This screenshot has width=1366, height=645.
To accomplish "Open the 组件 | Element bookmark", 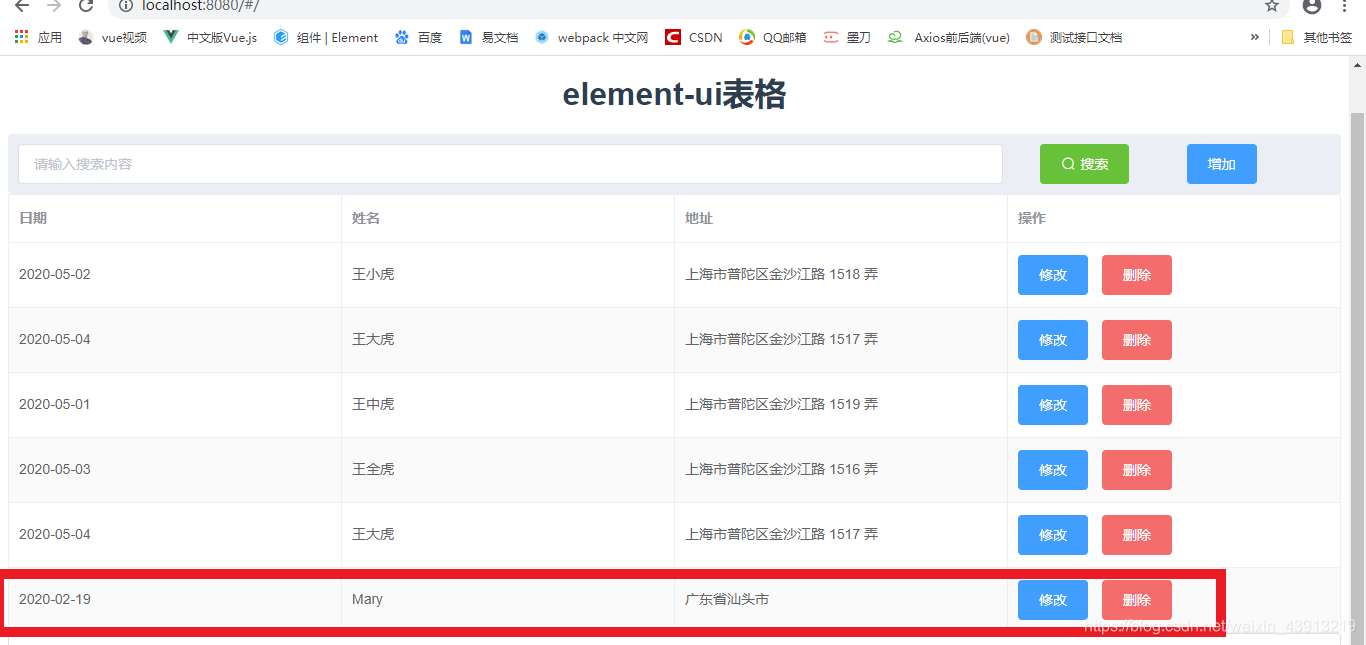I will coord(326,37).
